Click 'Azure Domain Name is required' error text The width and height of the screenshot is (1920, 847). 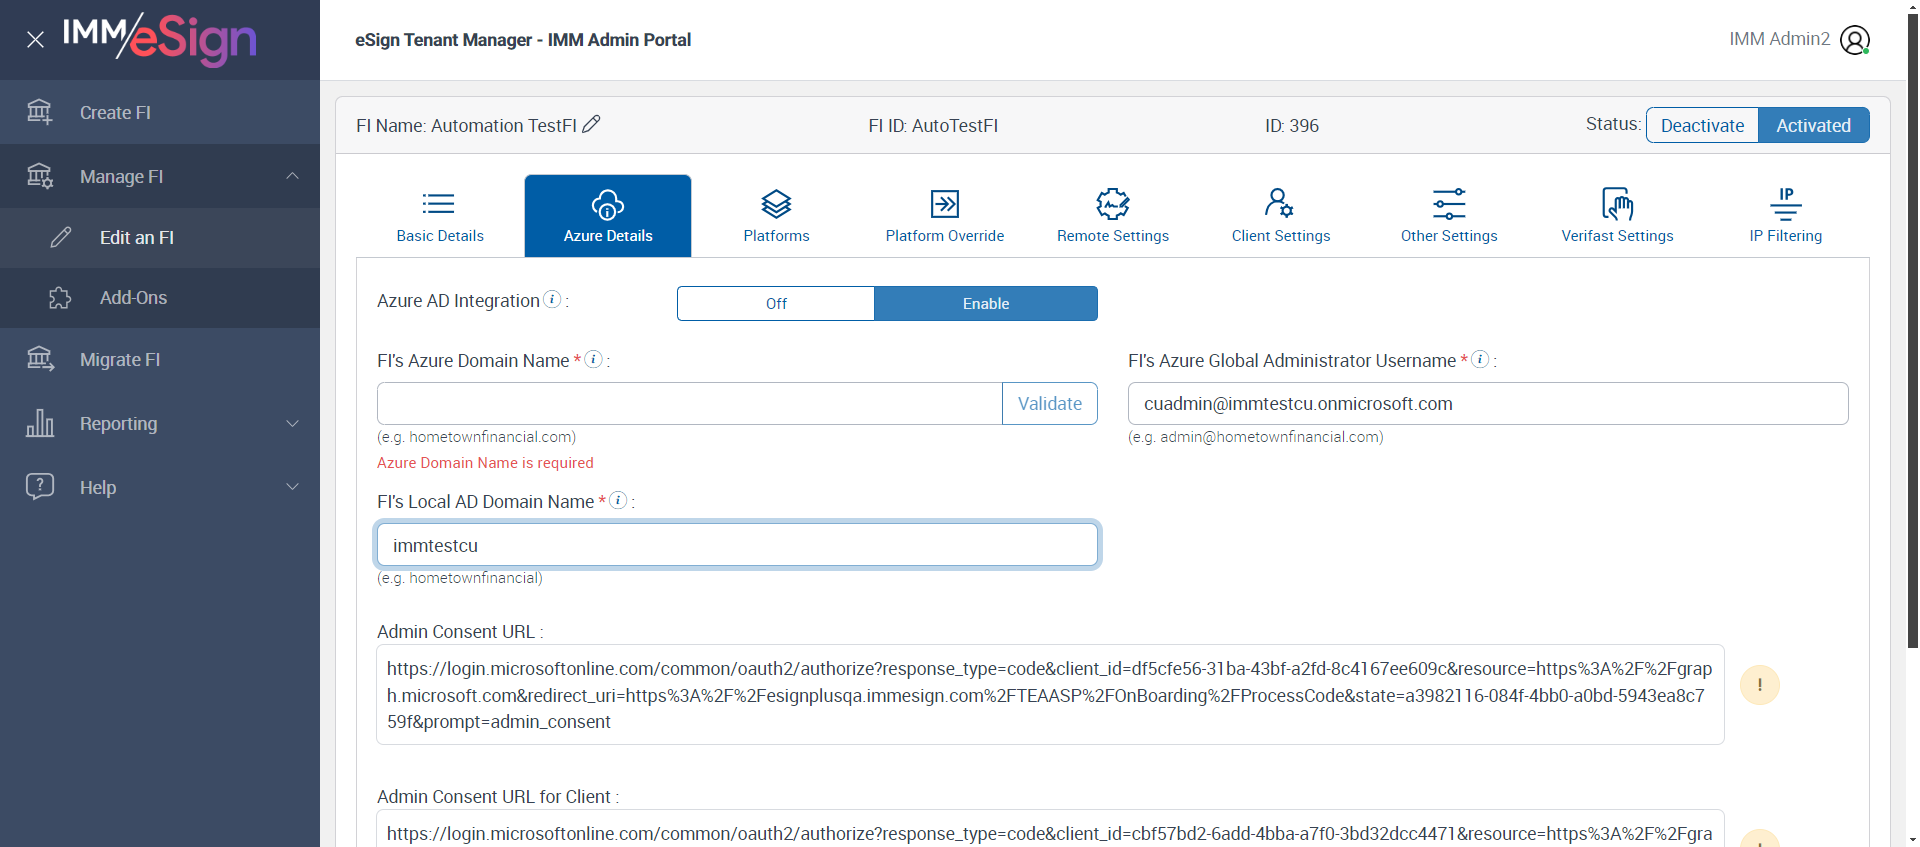click(x=485, y=463)
